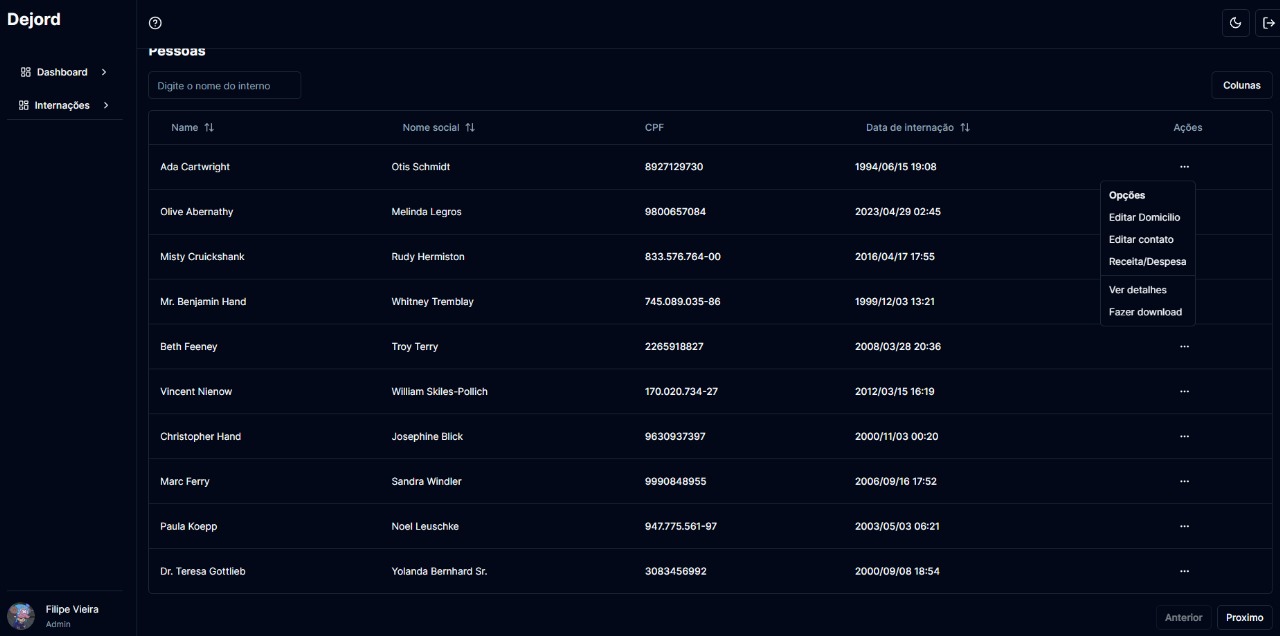
Task: Sort by Data de internação arrows
Action: coord(965,128)
